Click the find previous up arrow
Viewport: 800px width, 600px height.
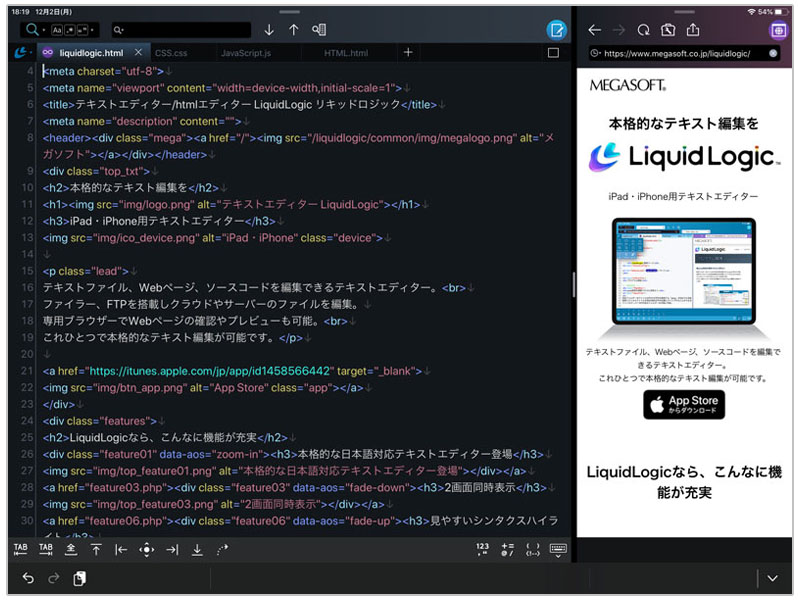[x=293, y=30]
